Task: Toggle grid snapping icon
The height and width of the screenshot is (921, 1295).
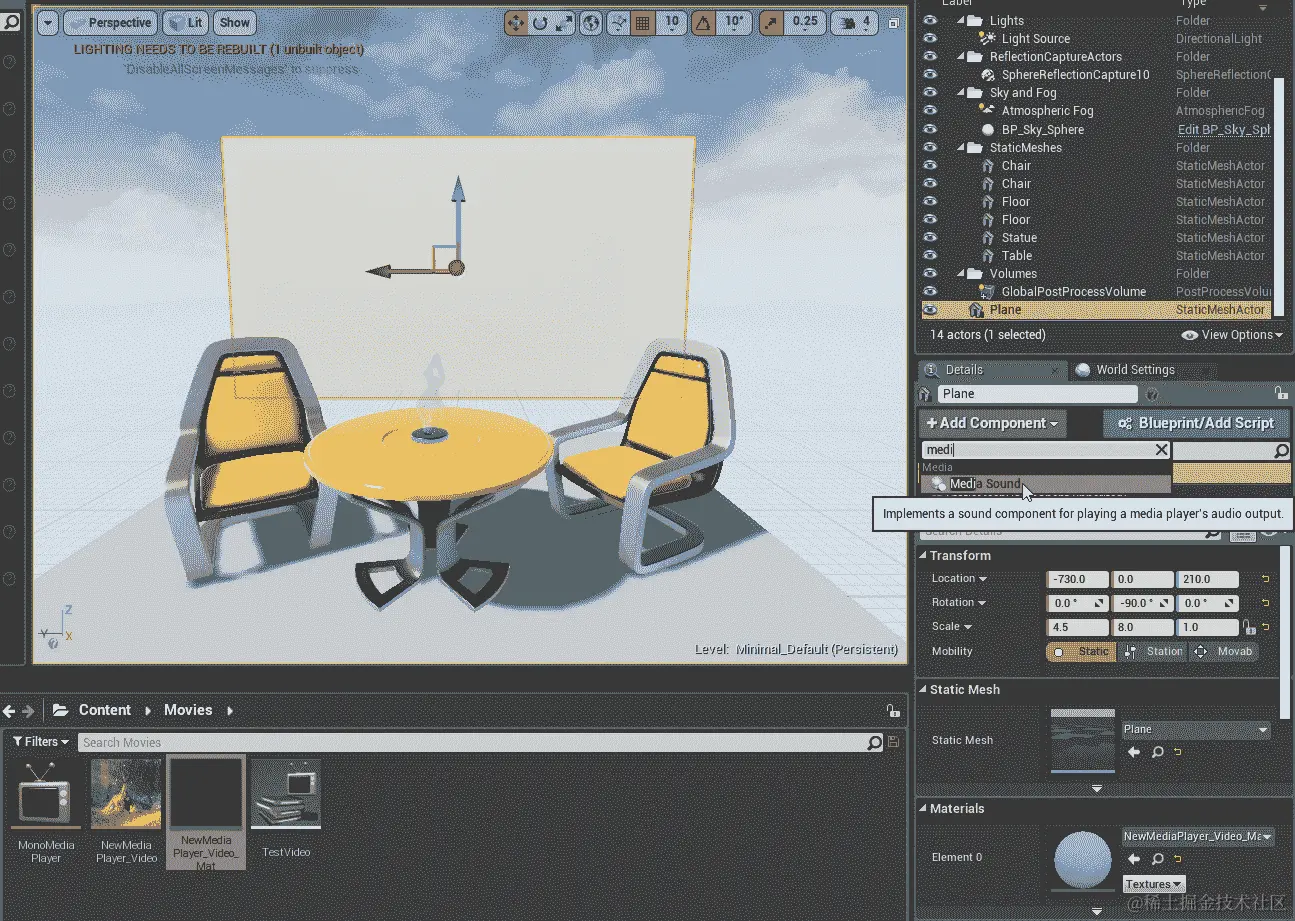Action: (x=642, y=22)
